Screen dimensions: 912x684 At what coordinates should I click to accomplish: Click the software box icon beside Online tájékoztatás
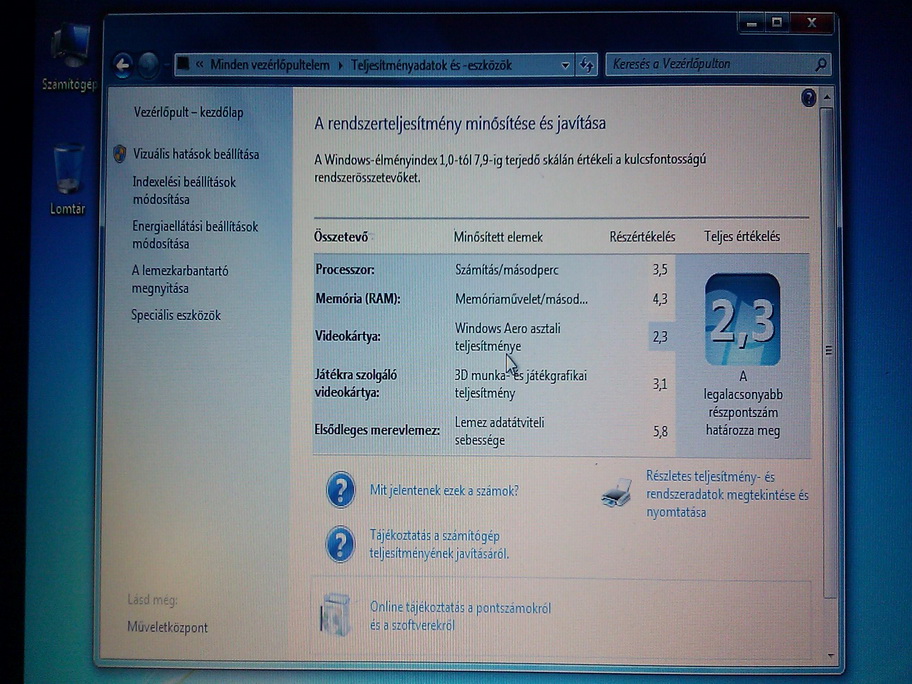[336, 615]
